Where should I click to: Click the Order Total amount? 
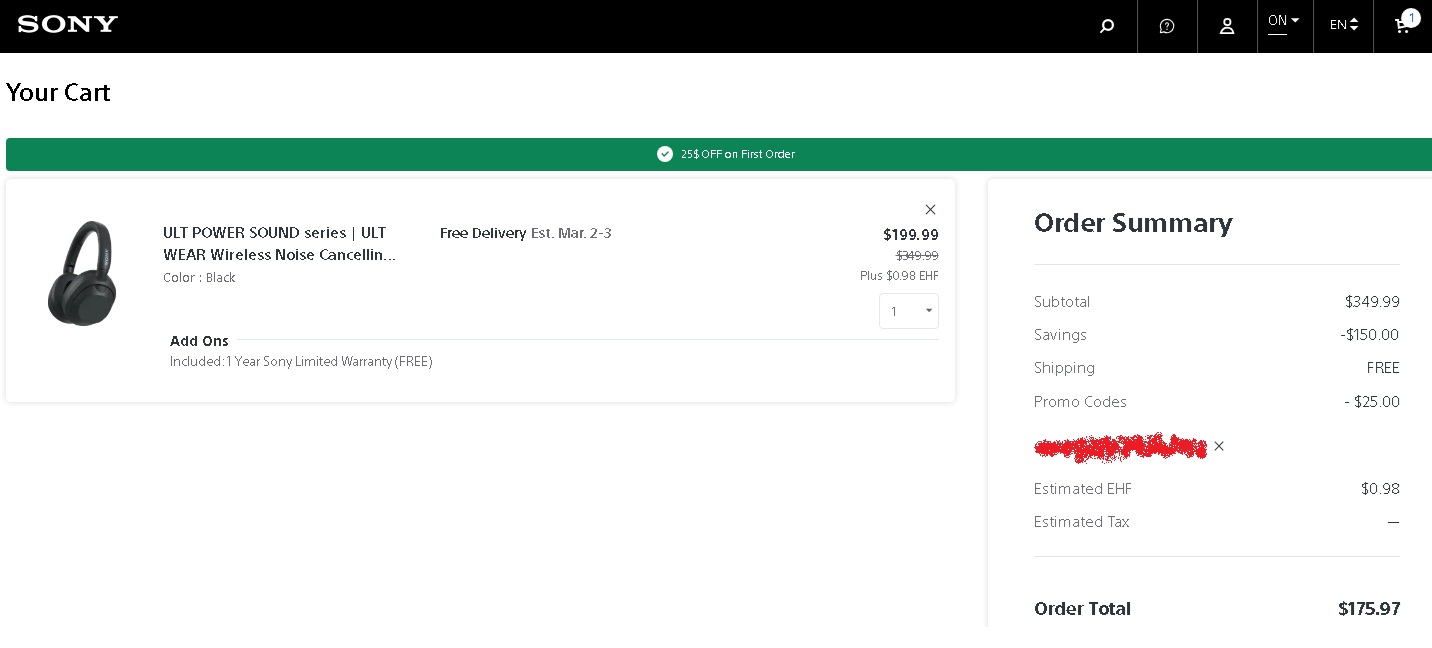pos(1368,608)
